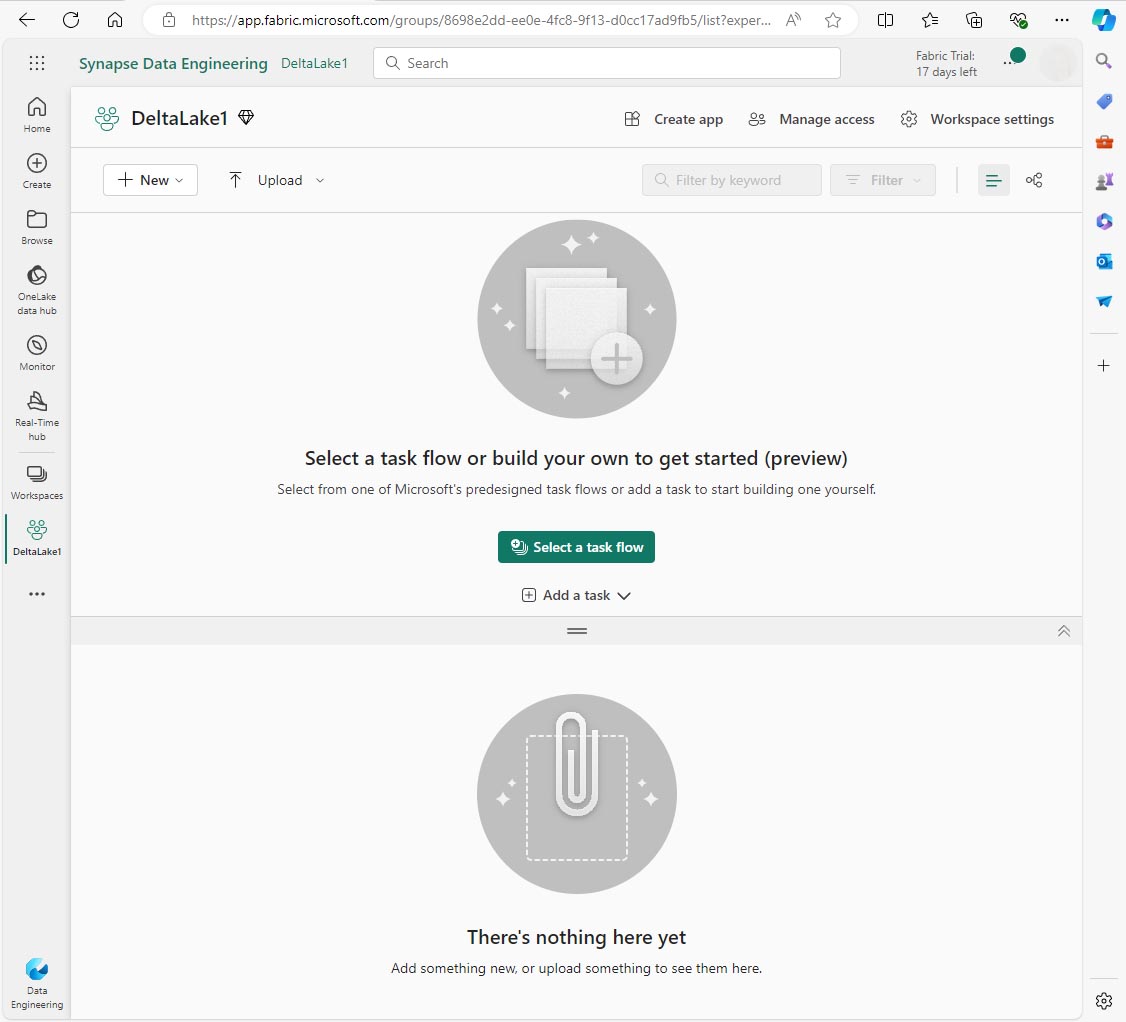Open Real-Time hub in sidebar
Image resolution: width=1126 pixels, height=1022 pixels.
[37, 417]
